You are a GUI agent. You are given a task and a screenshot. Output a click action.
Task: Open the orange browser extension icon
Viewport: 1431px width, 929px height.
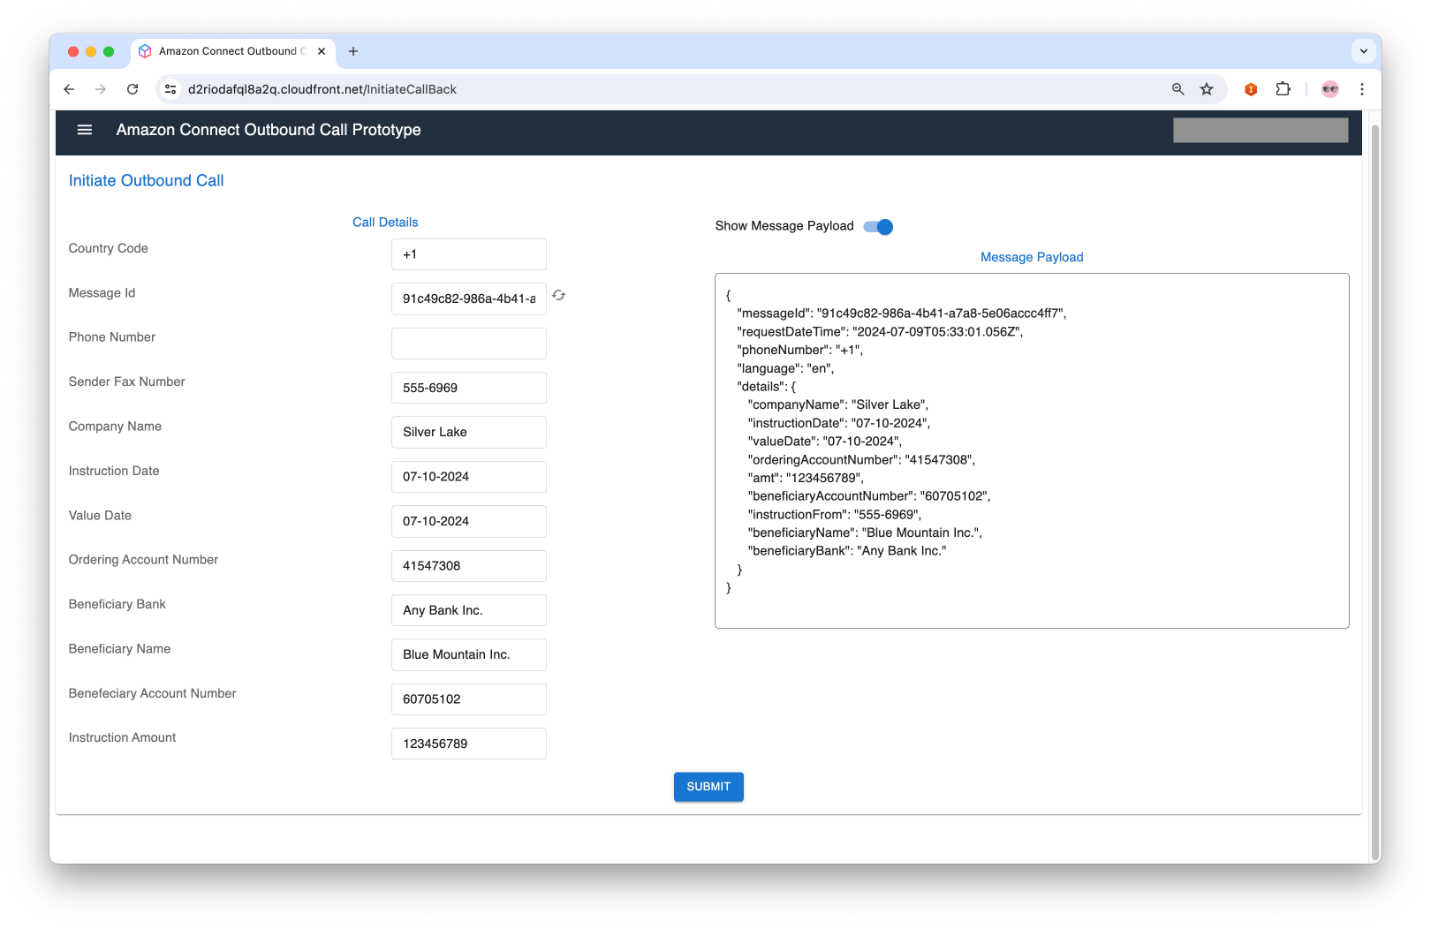coord(1251,89)
